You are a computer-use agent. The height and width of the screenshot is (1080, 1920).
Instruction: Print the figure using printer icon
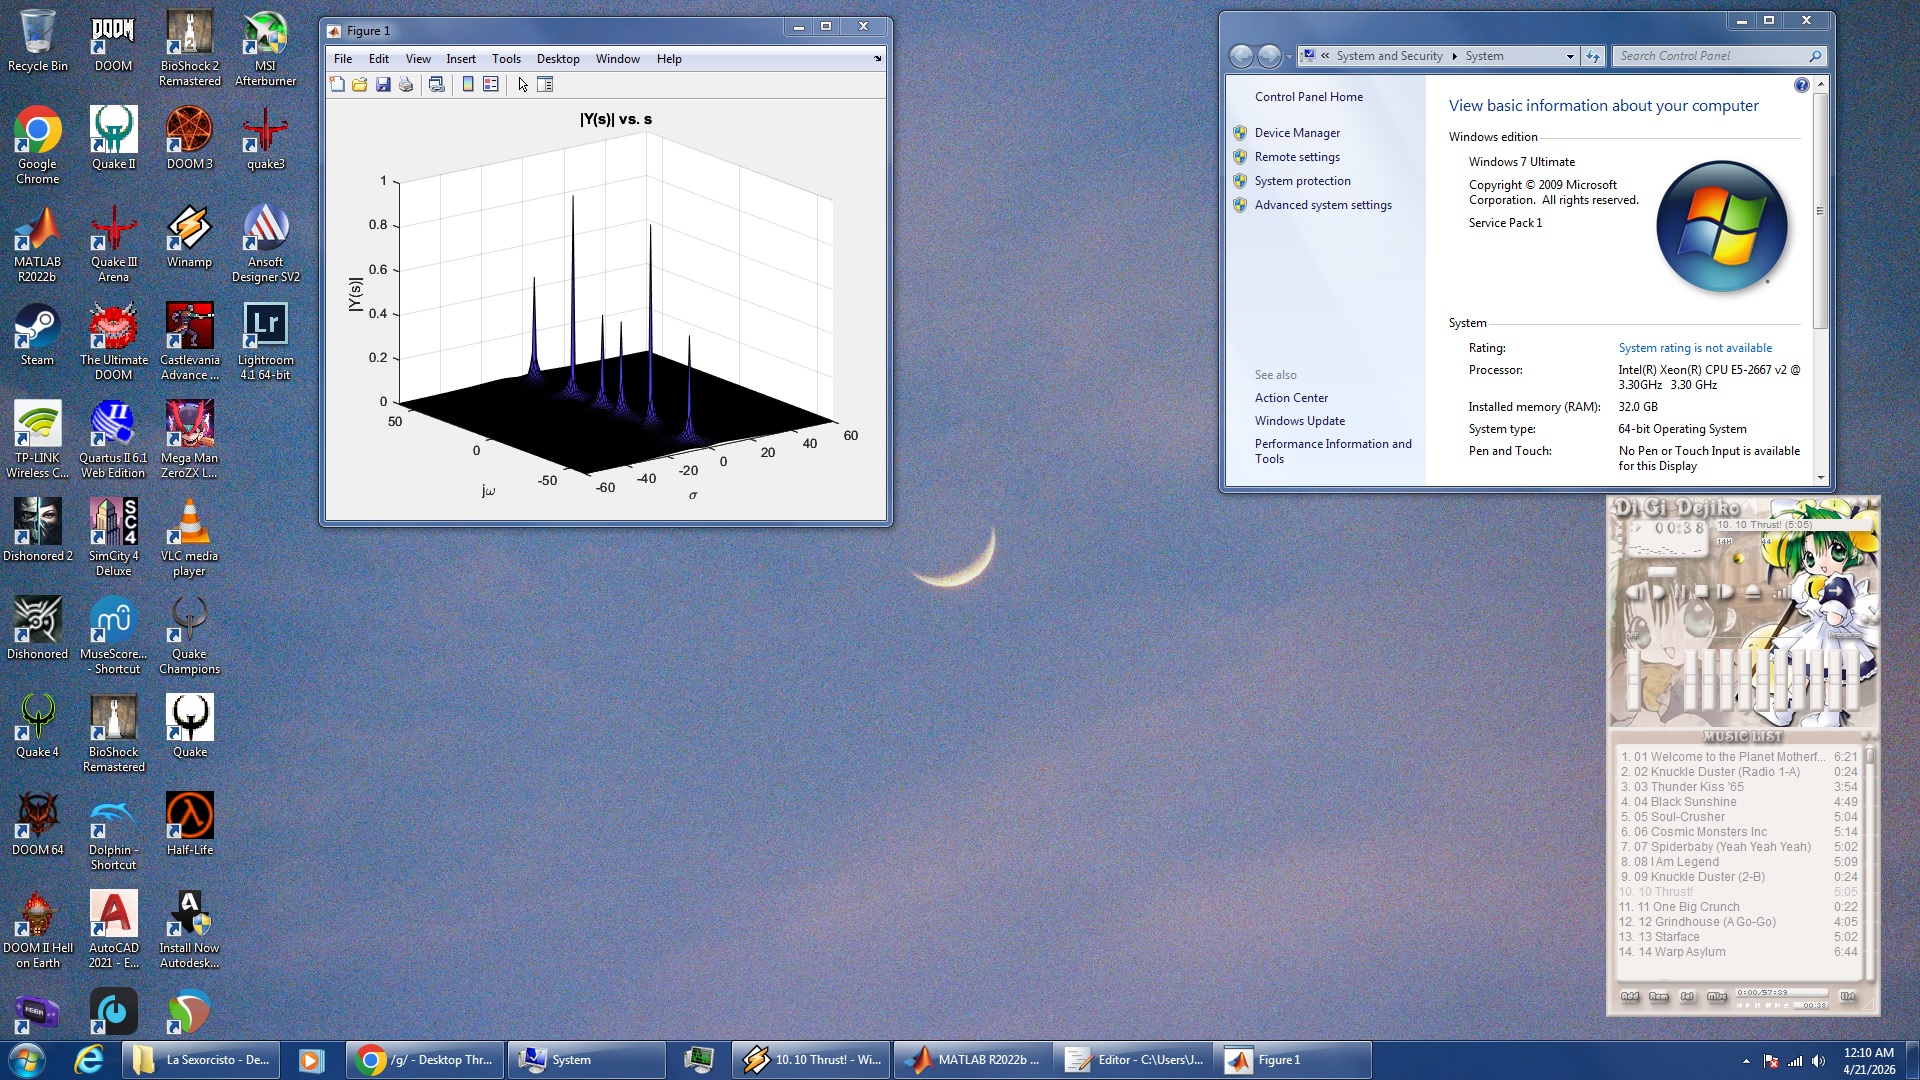pyautogui.click(x=406, y=85)
